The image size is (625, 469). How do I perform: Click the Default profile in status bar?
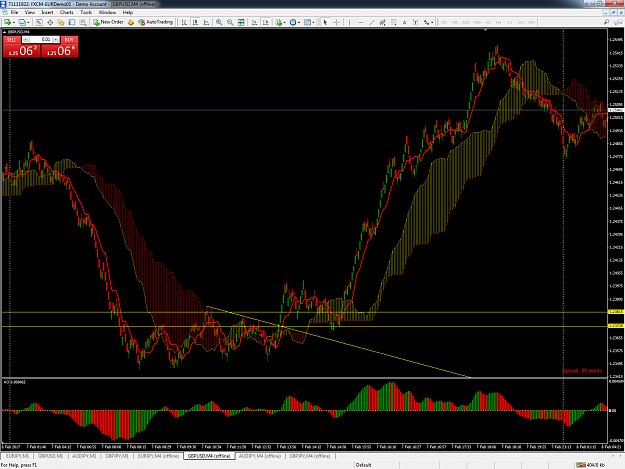[x=363, y=465]
